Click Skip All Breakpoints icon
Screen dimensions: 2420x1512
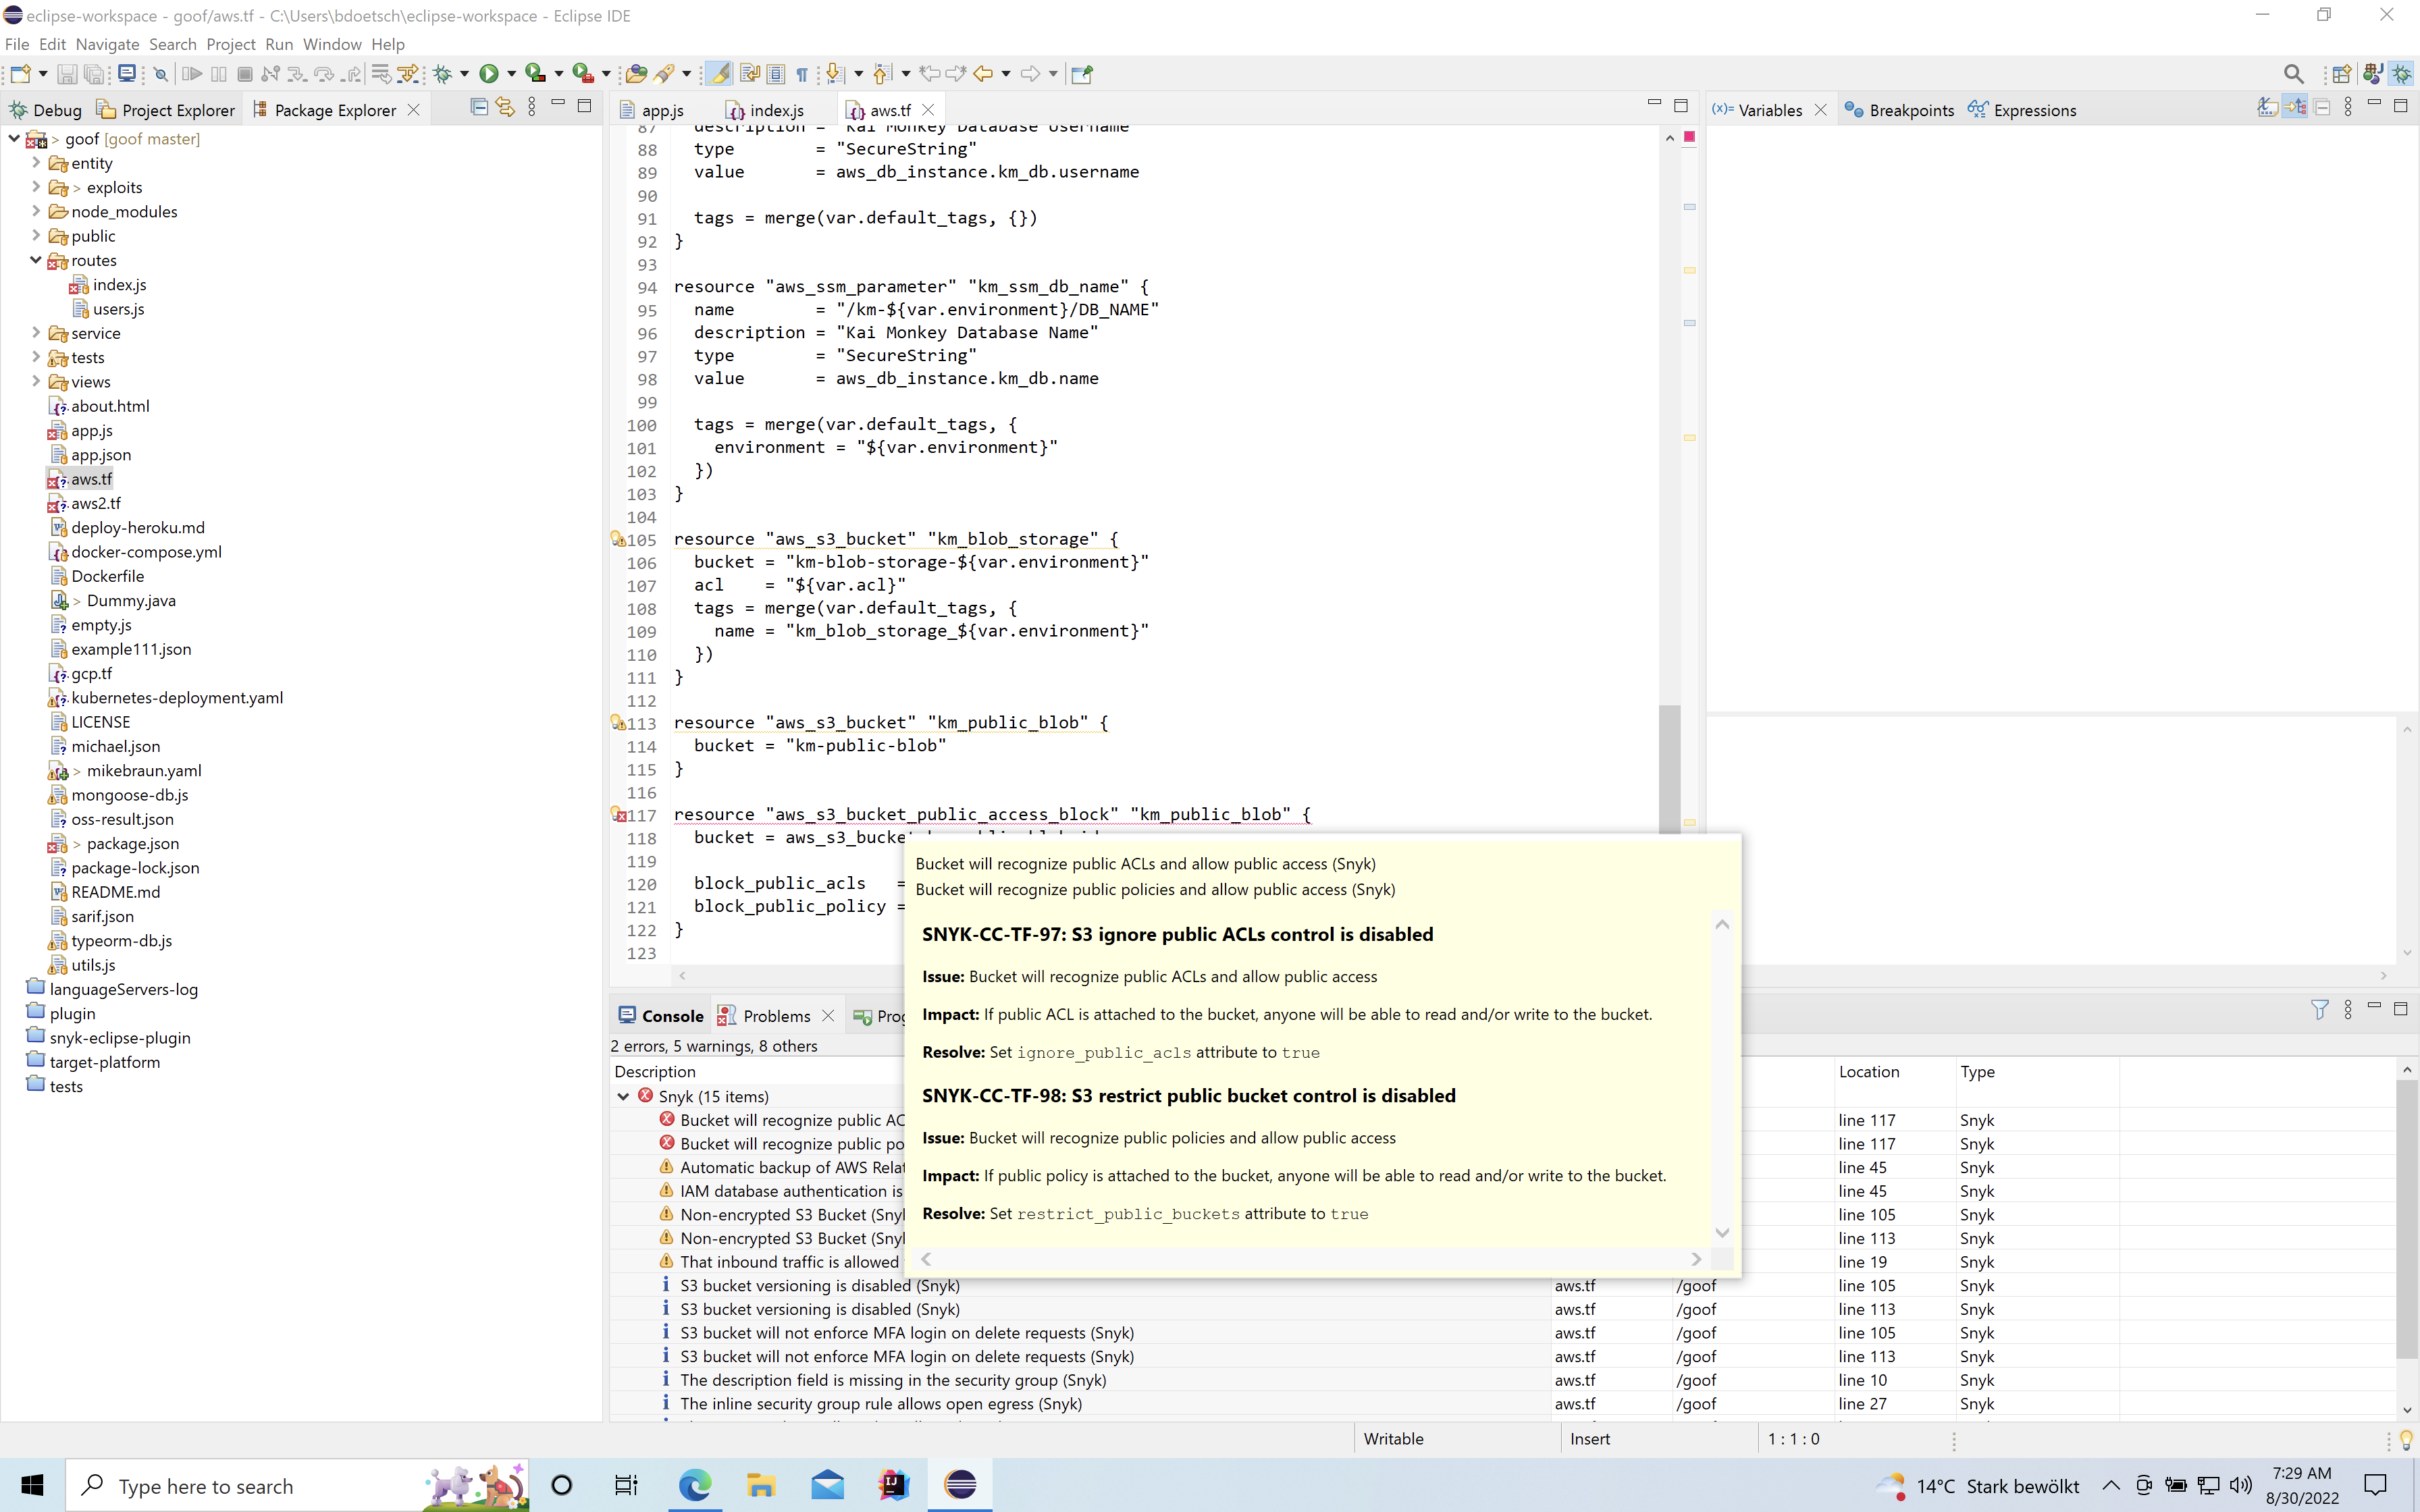pos(160,74)
